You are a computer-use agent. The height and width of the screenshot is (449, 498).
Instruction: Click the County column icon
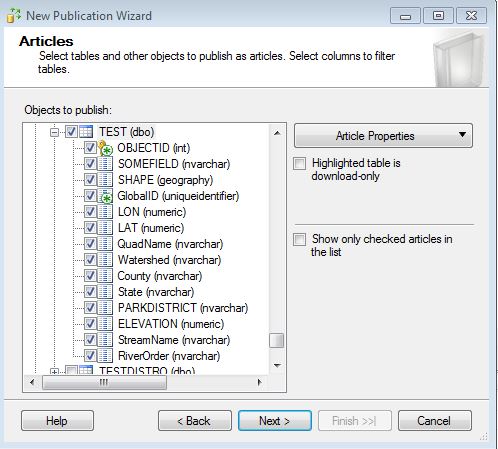[105, 276]
